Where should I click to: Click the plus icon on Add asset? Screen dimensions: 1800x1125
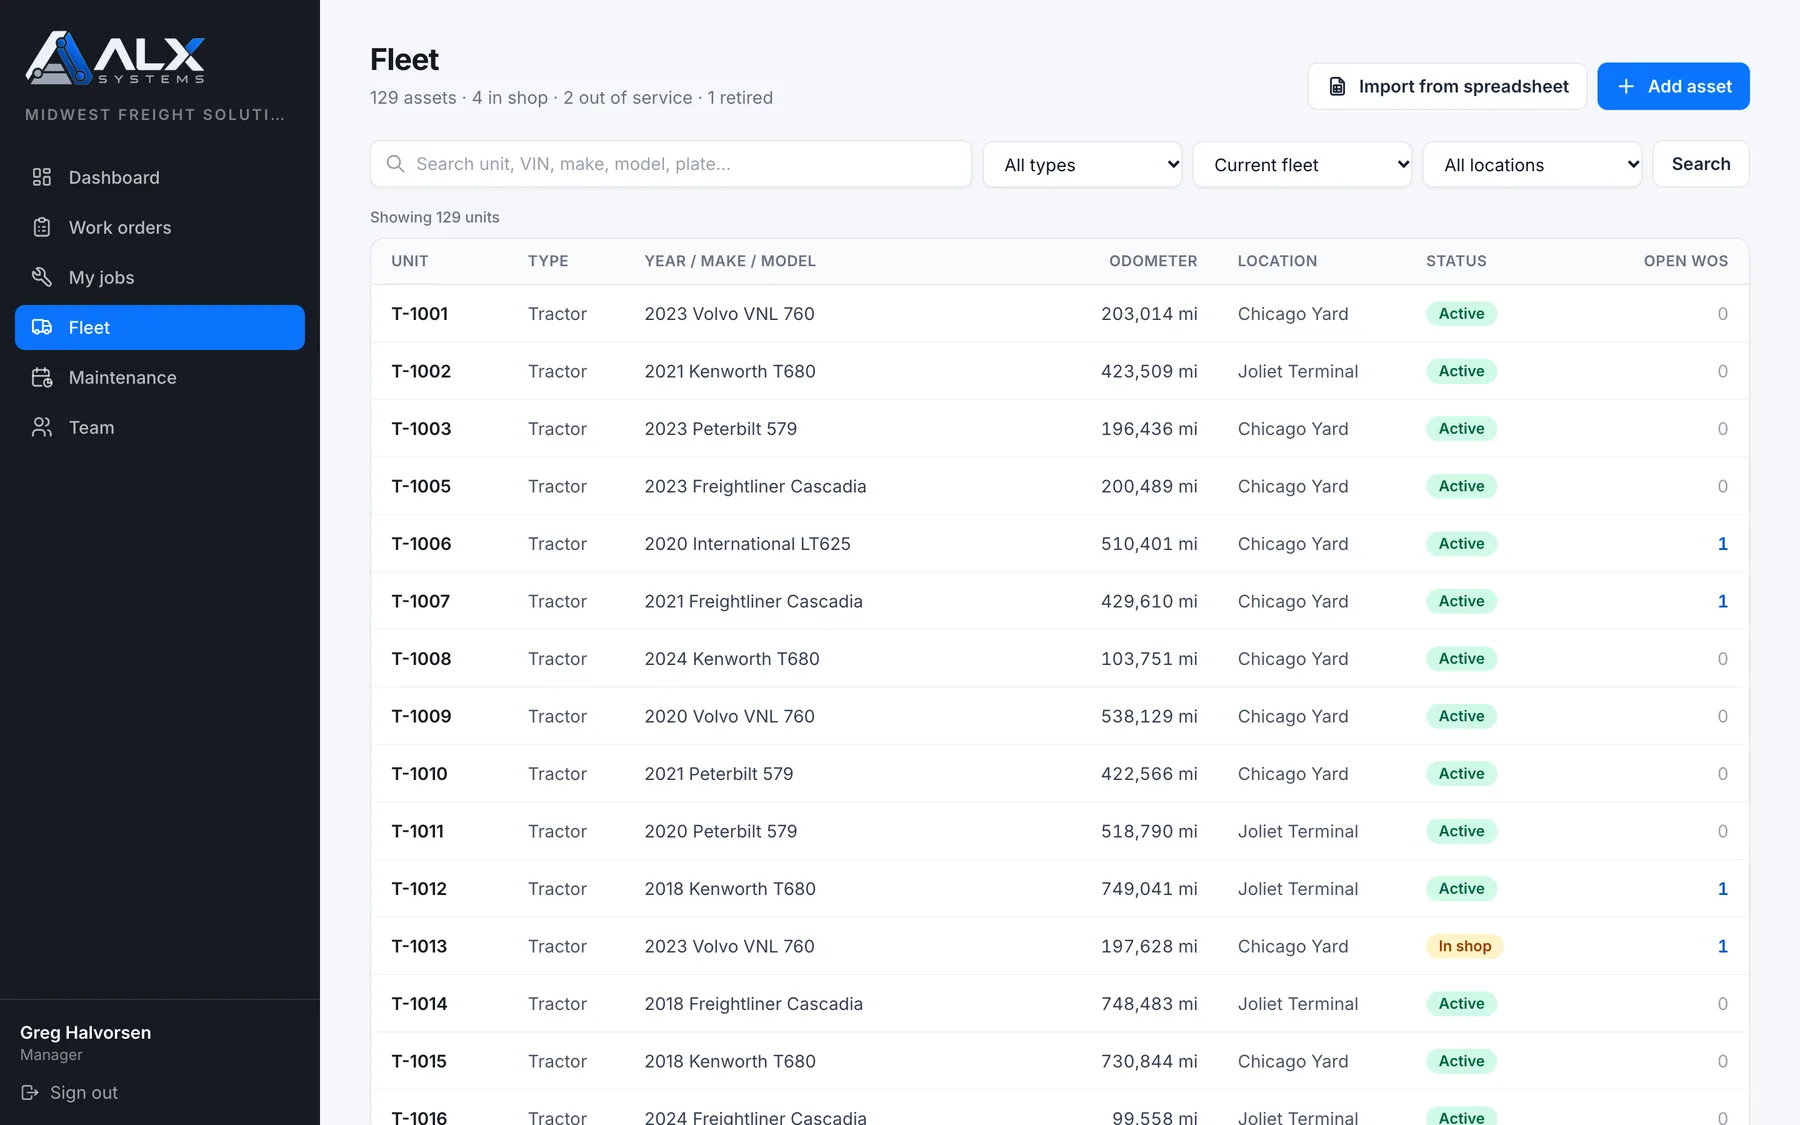[1626, 87]
